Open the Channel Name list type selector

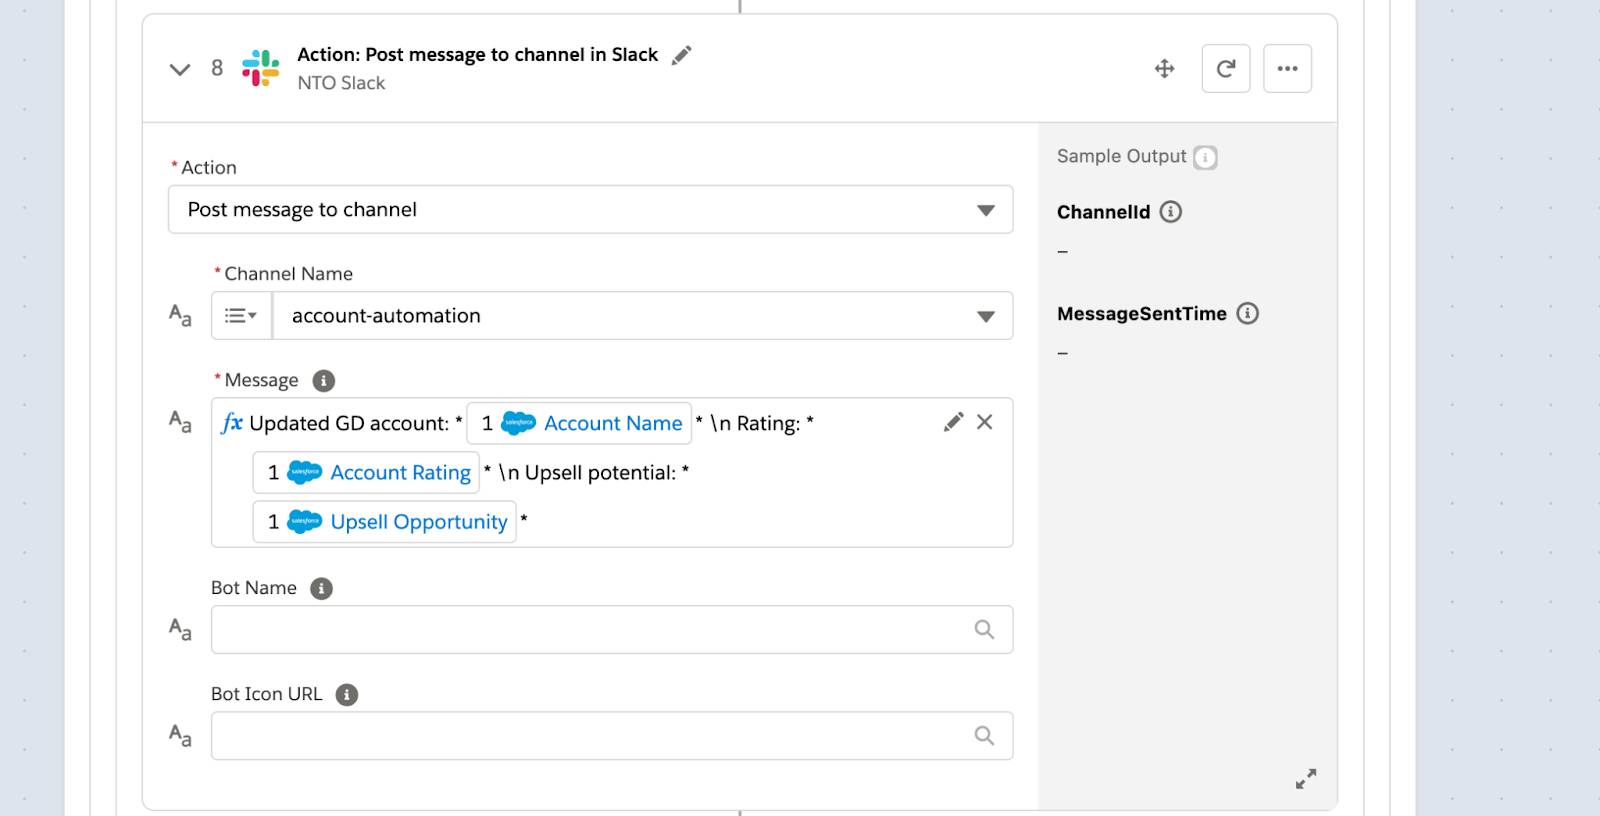241,316
